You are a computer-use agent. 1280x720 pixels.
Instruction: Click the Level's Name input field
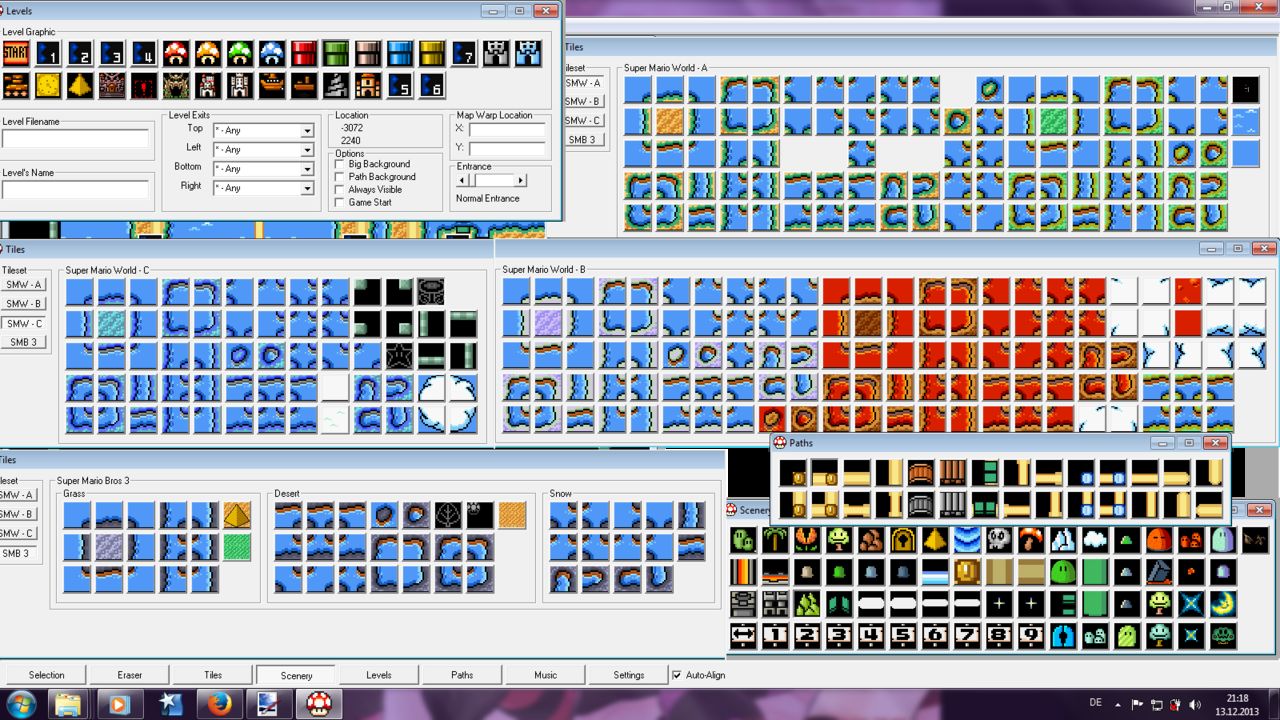(x=76, y=190)
